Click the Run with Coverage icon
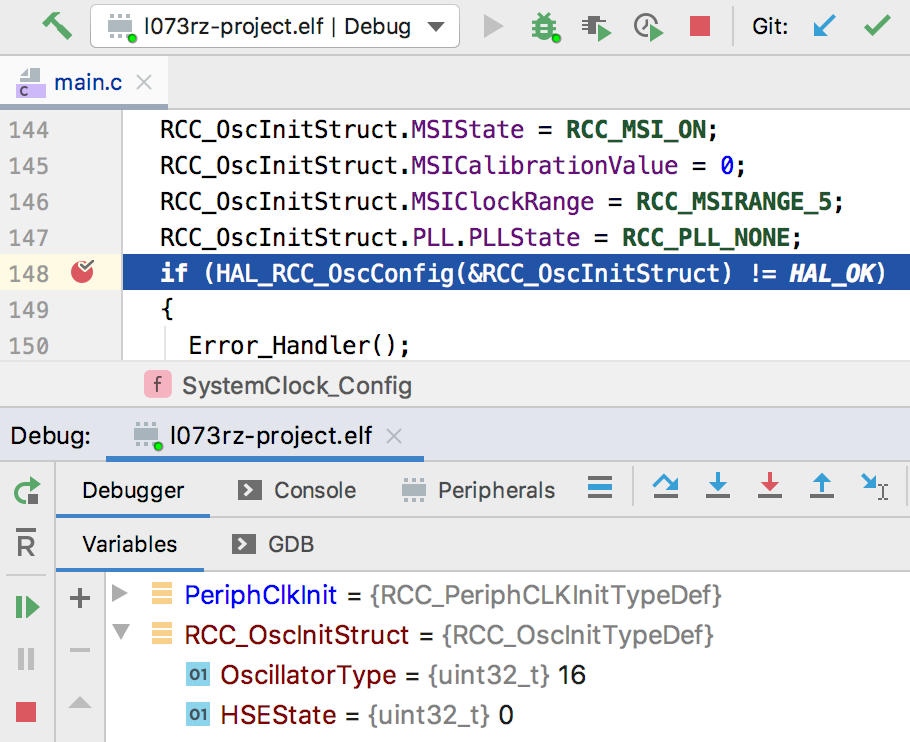 point(596,26)
